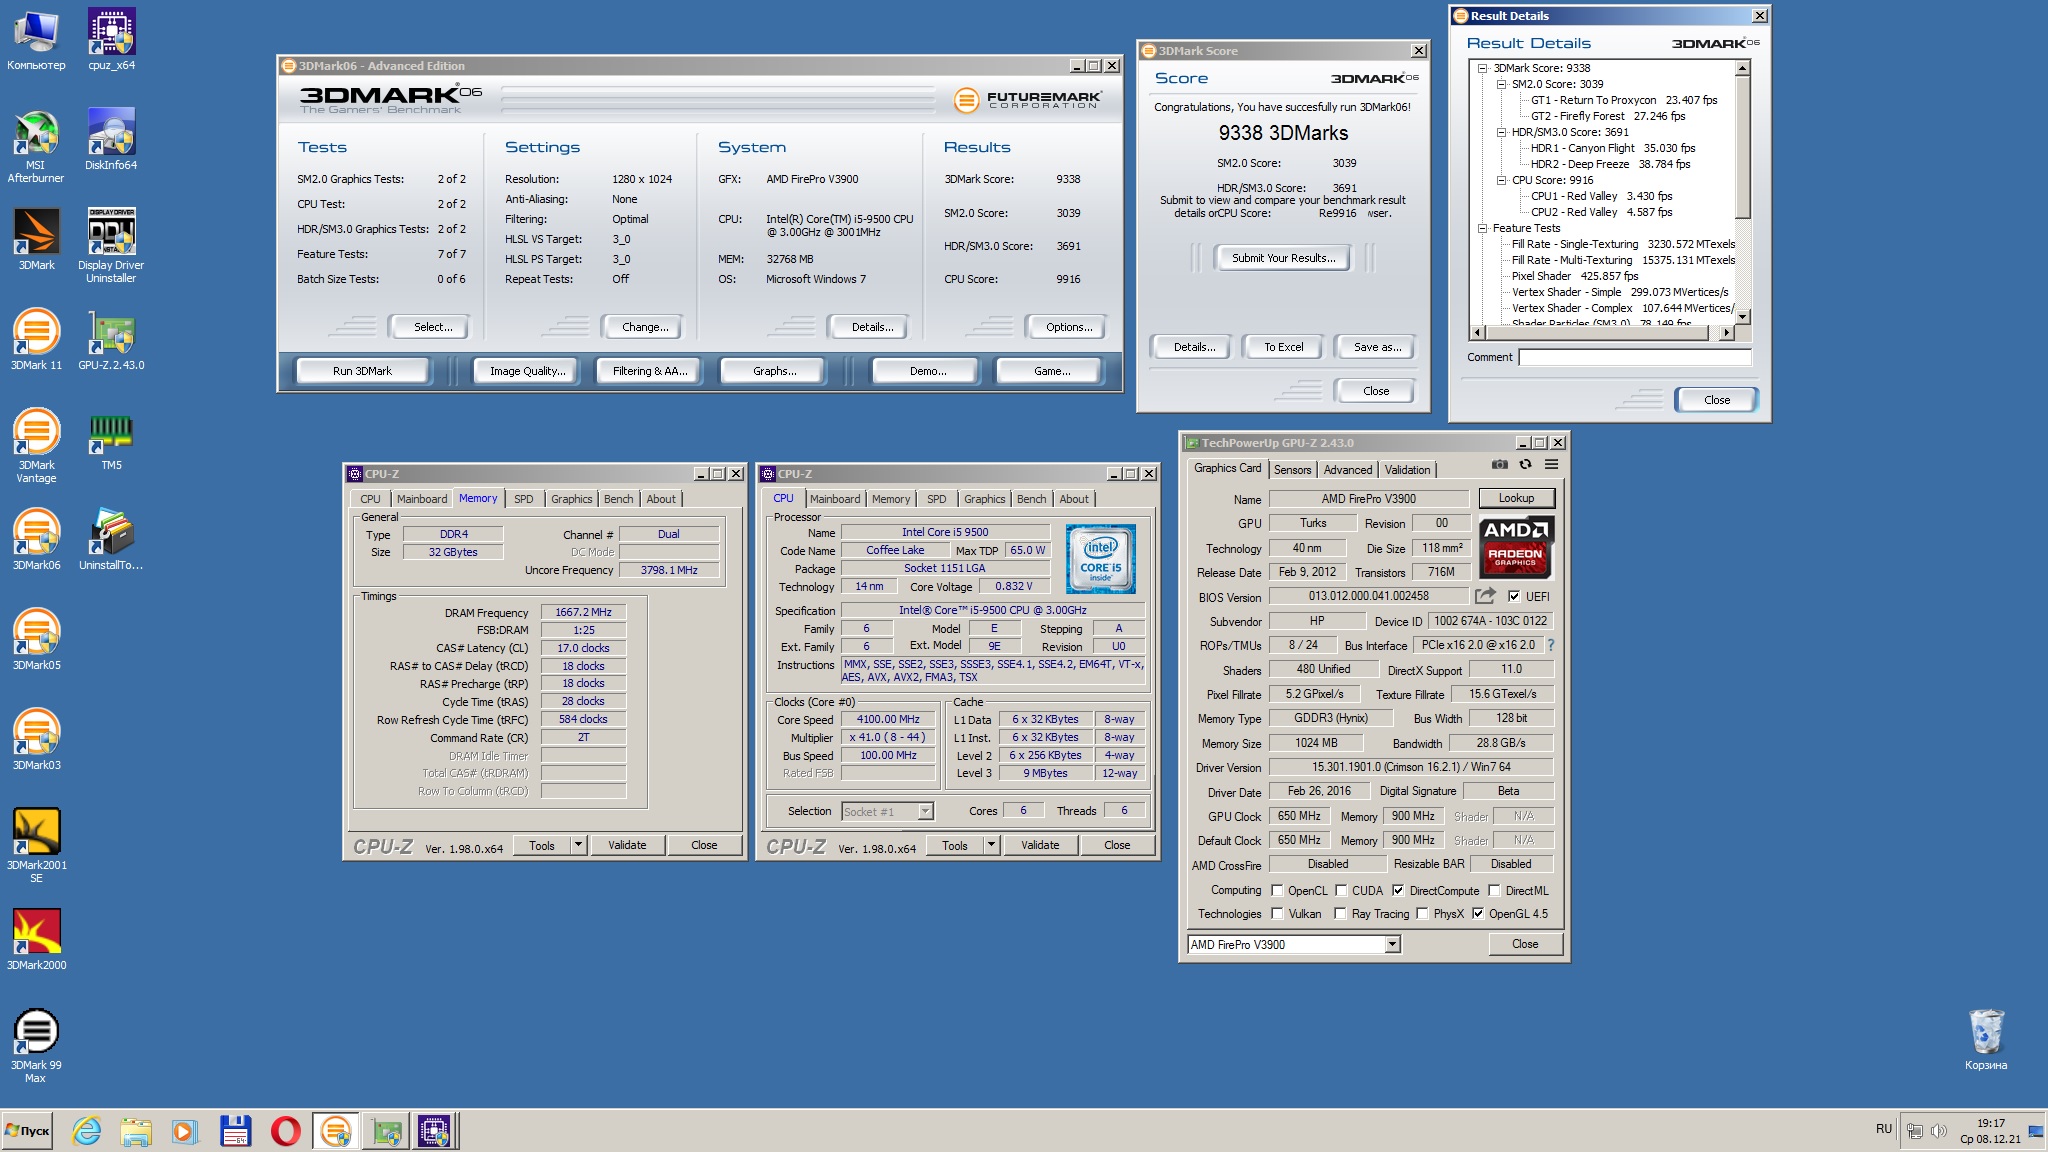Click Bus Interface question mark in GPU-Z
Screen dimensions: 2048x1152
pyautogui.click(x=1551, y=645)
